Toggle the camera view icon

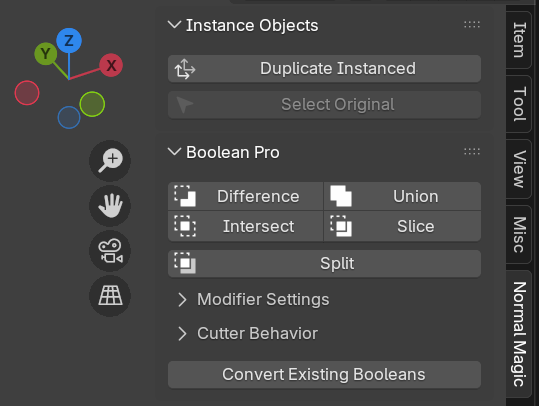(110, 251)
